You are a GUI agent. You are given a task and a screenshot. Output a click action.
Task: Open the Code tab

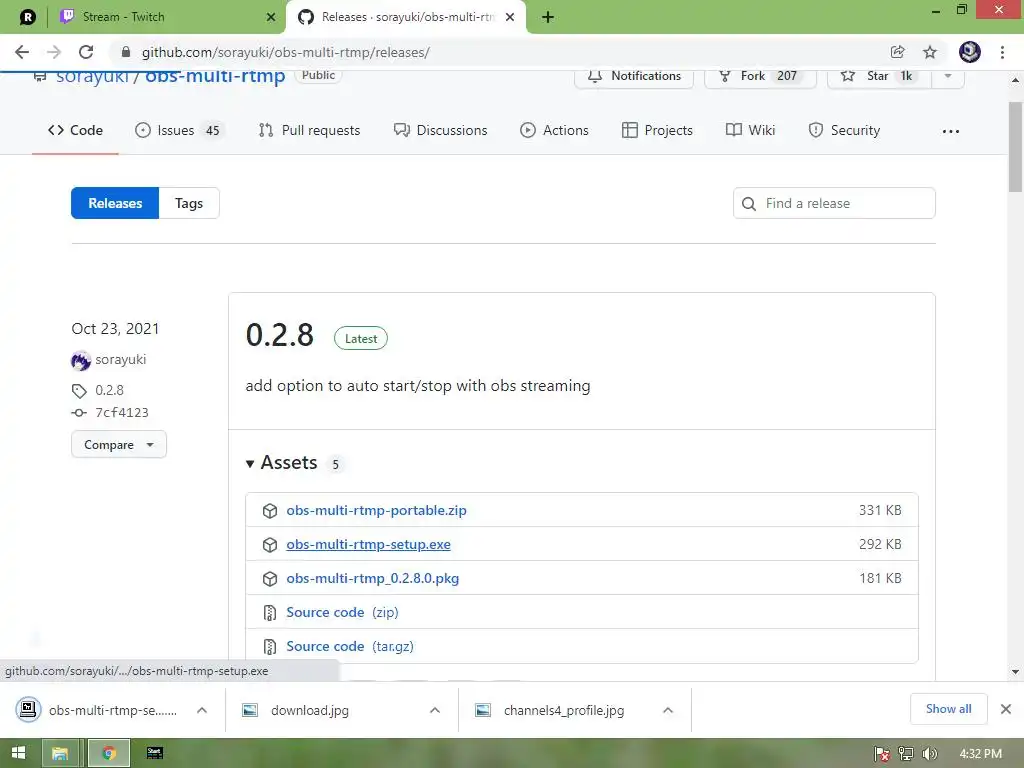click(75, 130)
